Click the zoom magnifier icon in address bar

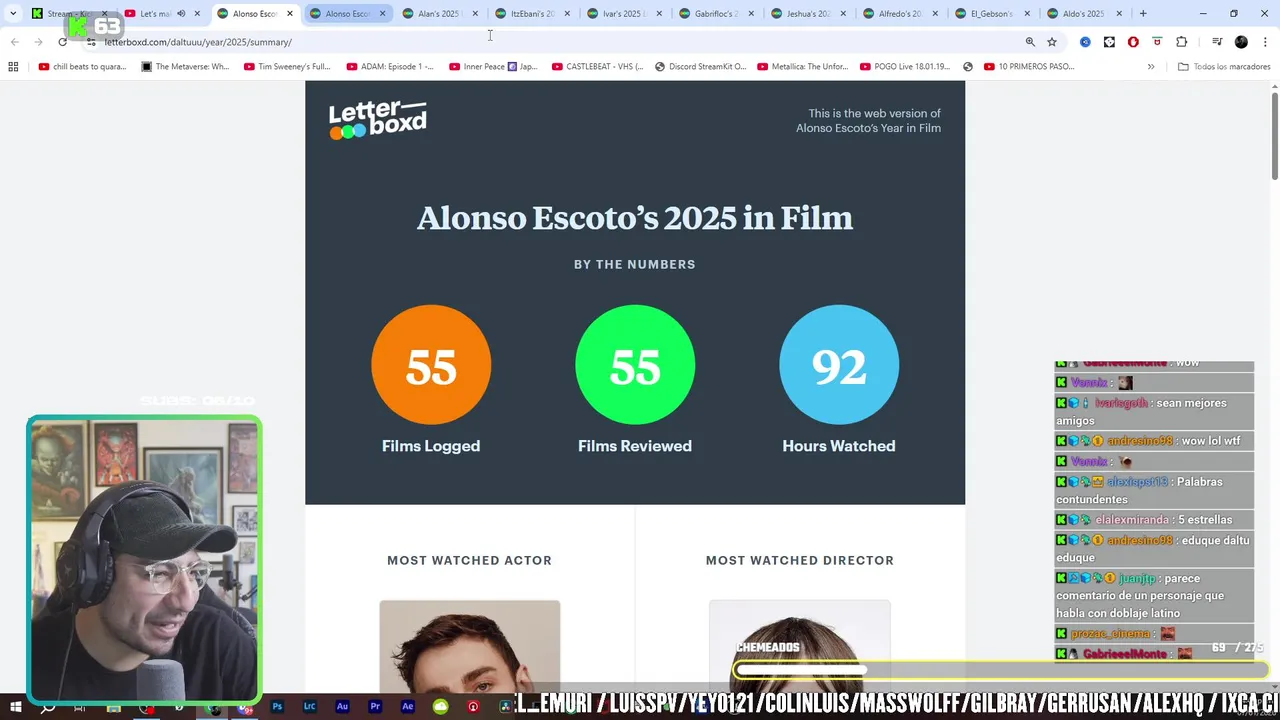tap(1030, 42)
